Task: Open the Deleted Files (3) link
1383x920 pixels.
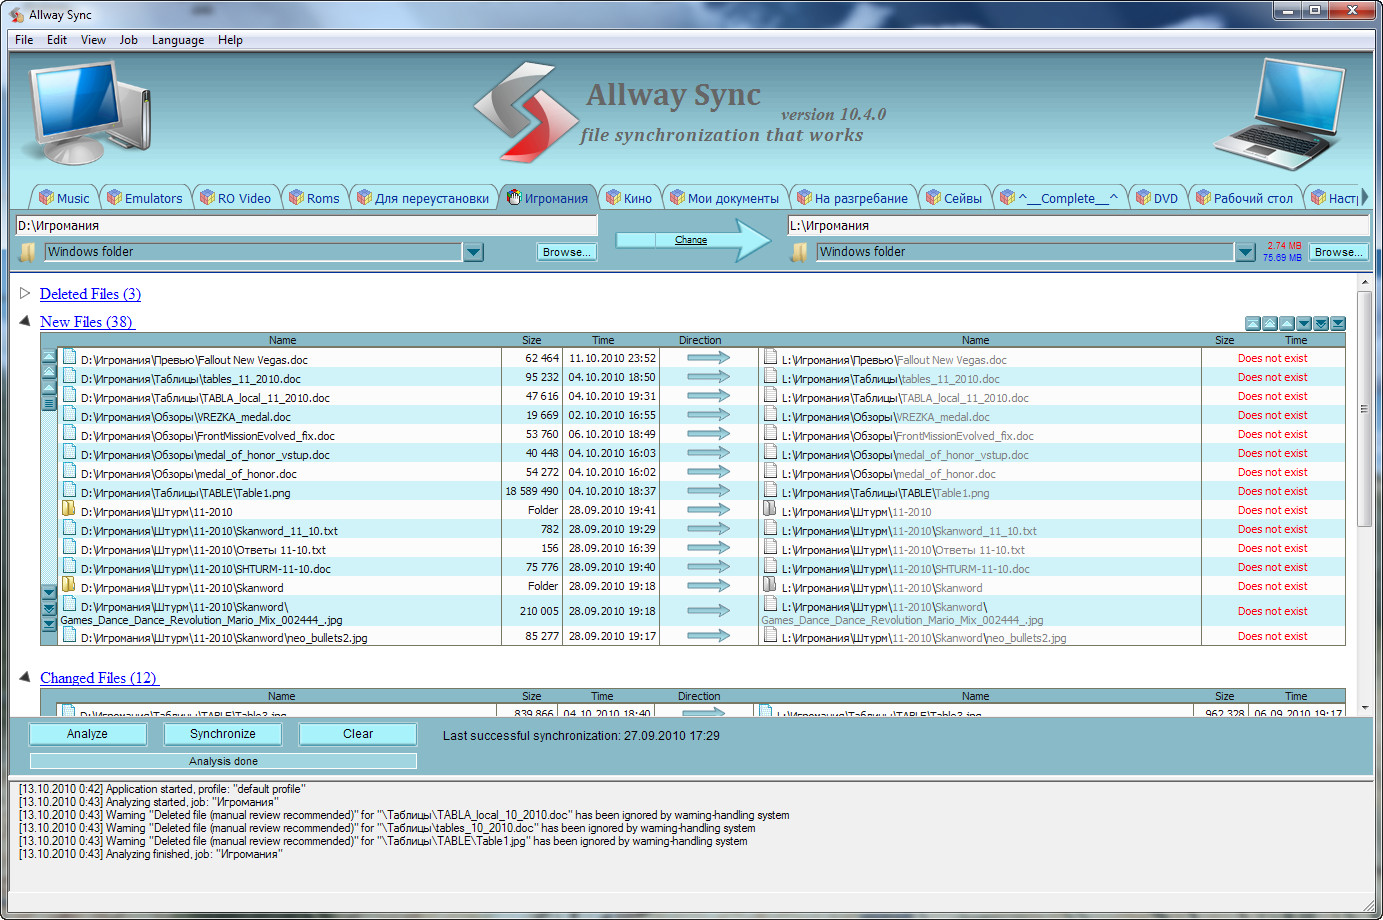Action: tap(90, 294)
